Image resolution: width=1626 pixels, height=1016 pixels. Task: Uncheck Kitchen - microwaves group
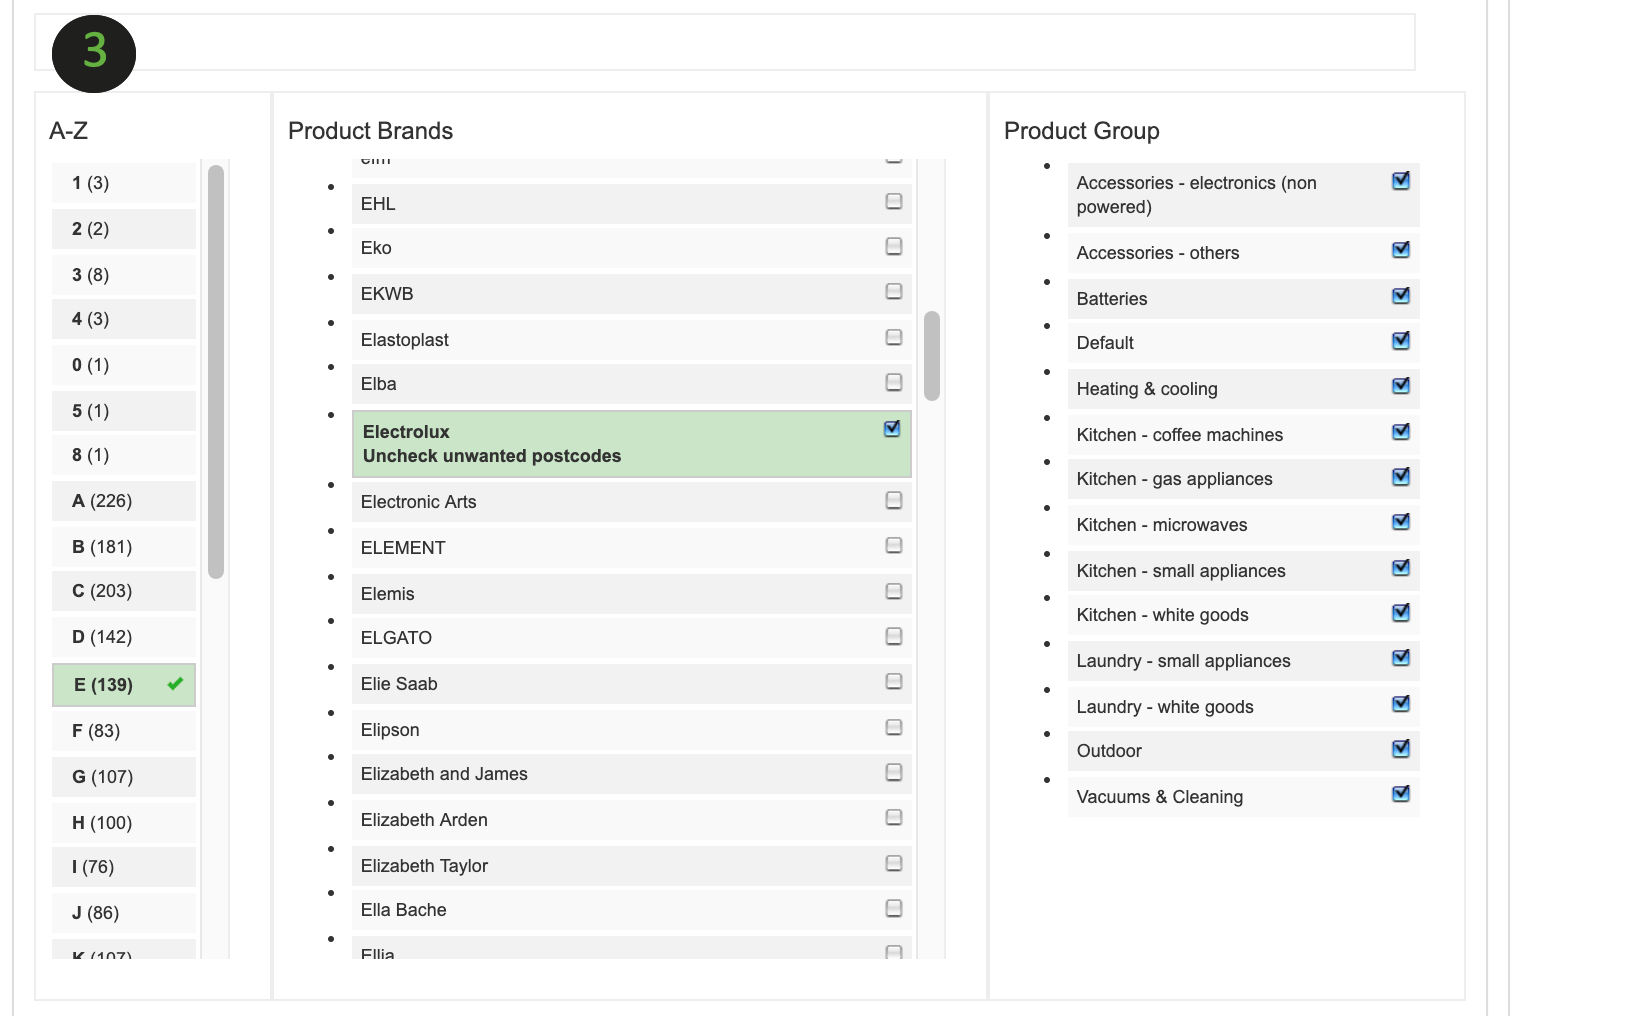pyautogui.click(x=1401, y=522)
